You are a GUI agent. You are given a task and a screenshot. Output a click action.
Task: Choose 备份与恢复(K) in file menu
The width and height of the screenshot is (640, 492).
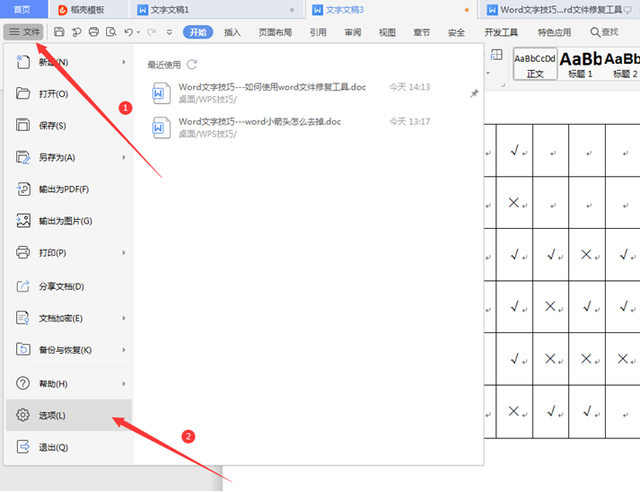click(x=69, y=350)
